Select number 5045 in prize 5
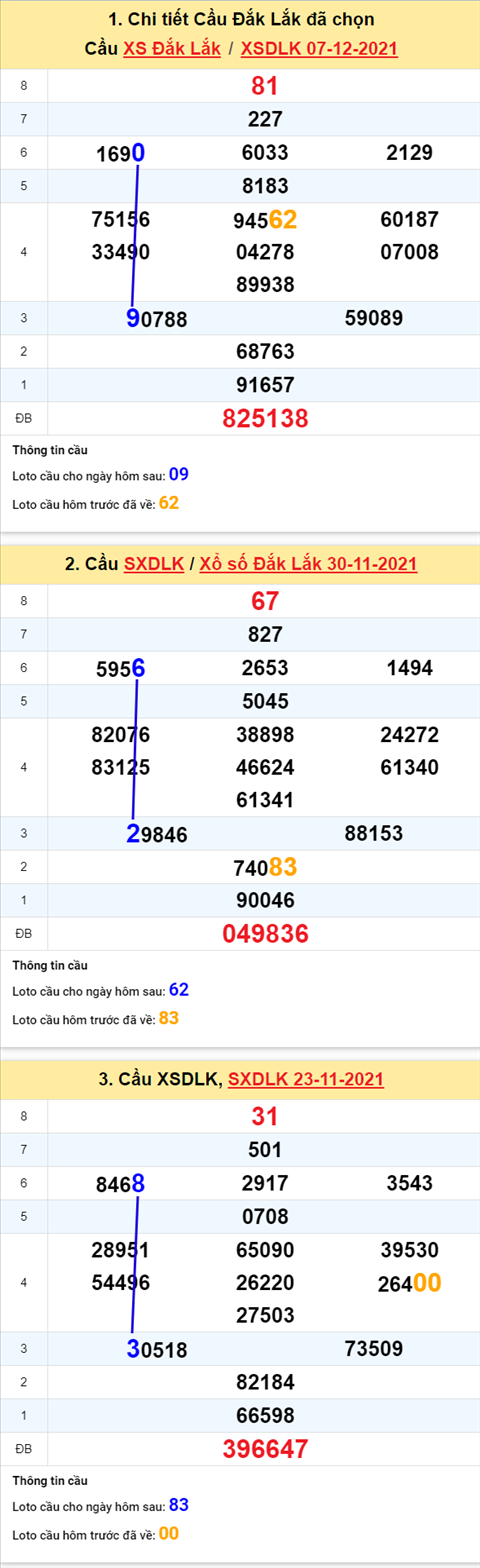Screen dimensions: 480x1568 265,701
